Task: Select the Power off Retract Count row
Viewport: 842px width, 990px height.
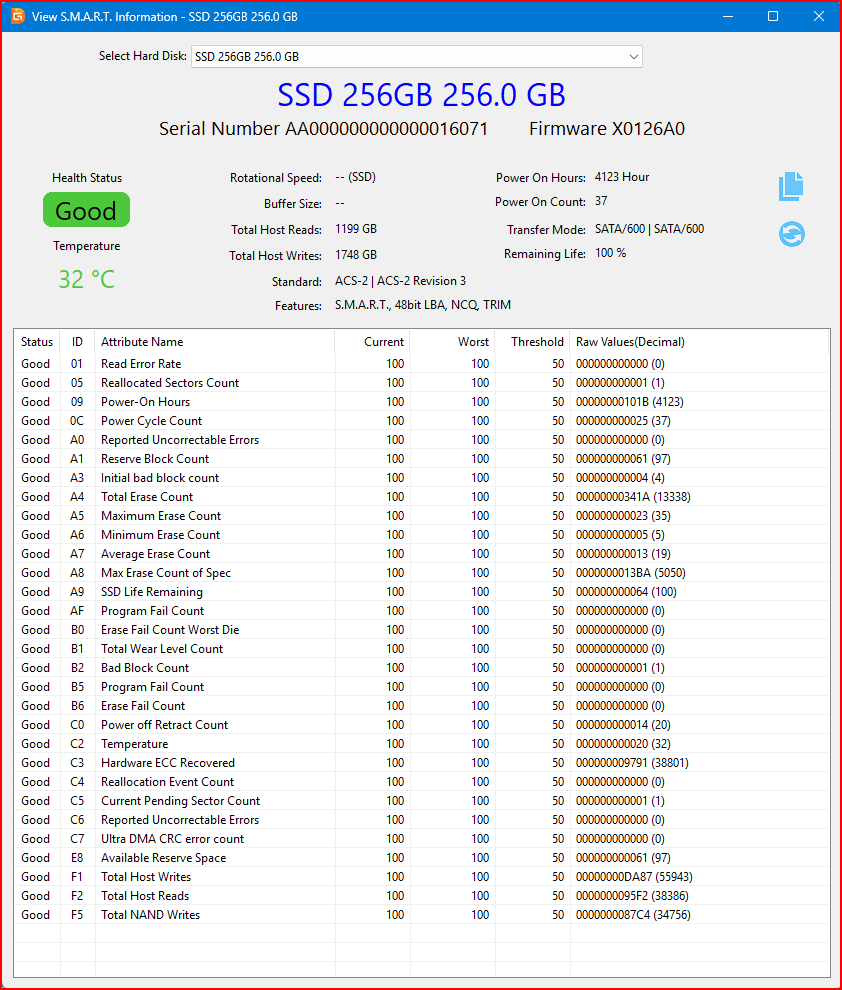Action: (422, 725)
